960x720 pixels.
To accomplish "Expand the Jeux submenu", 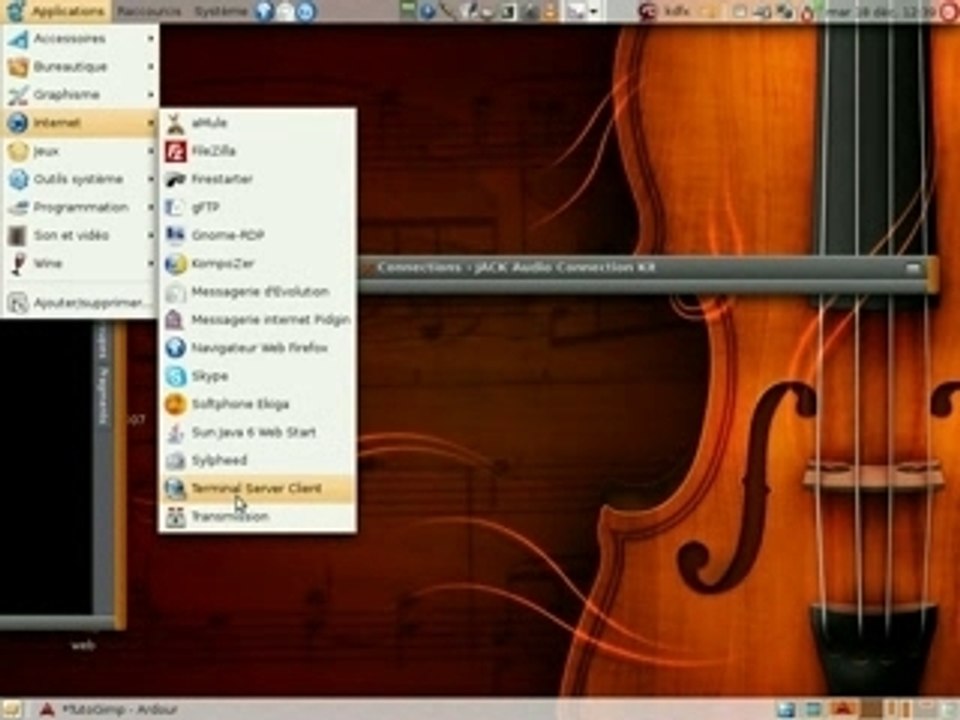I will pyautogui.click(x=80, y=151).
